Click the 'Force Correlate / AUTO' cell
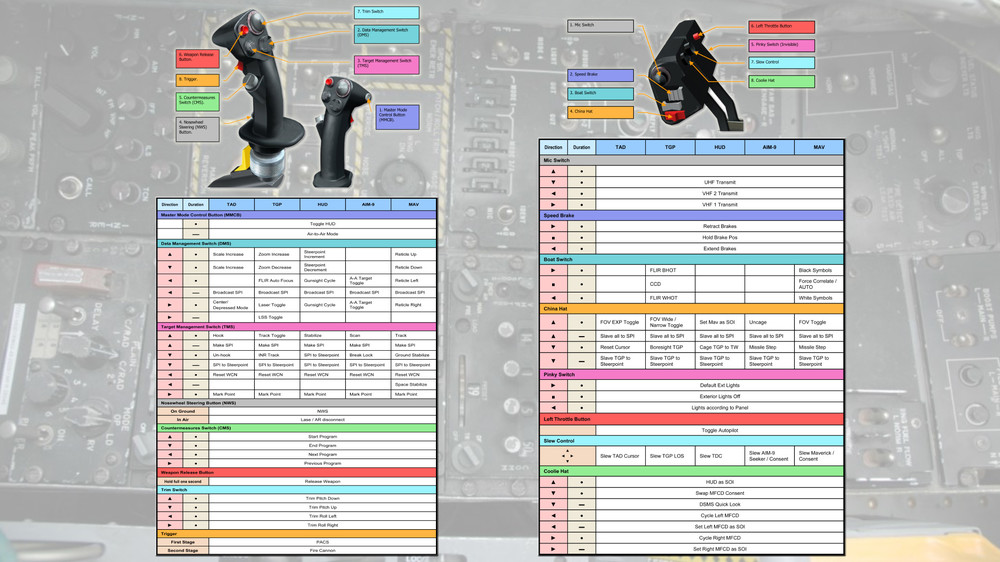1000x562 pixels. 819,284
